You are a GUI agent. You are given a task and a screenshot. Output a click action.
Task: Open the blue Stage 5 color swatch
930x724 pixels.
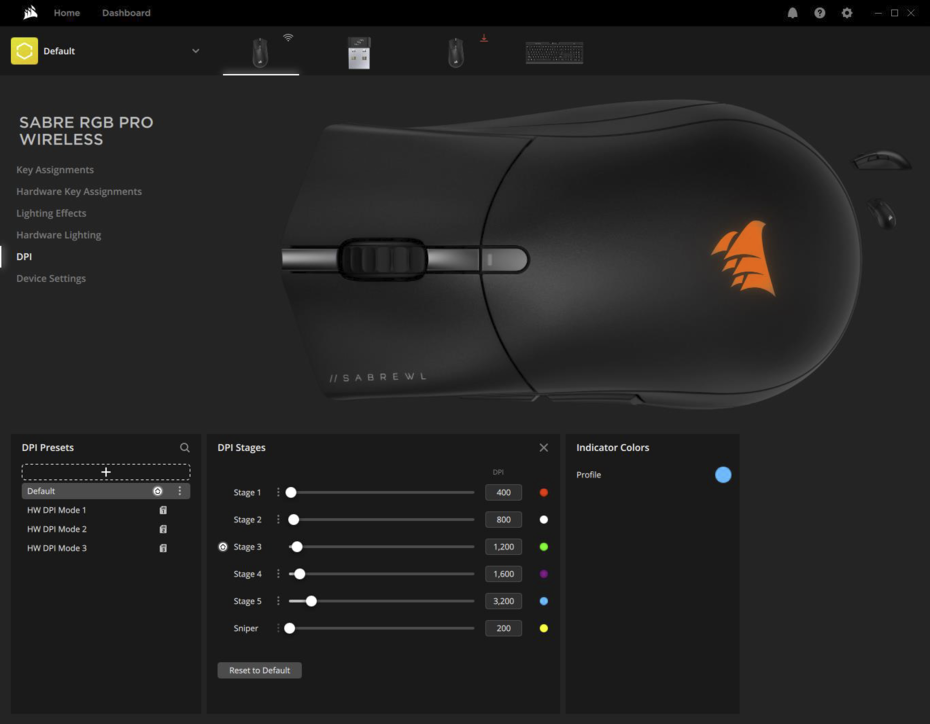coord(544,601)
